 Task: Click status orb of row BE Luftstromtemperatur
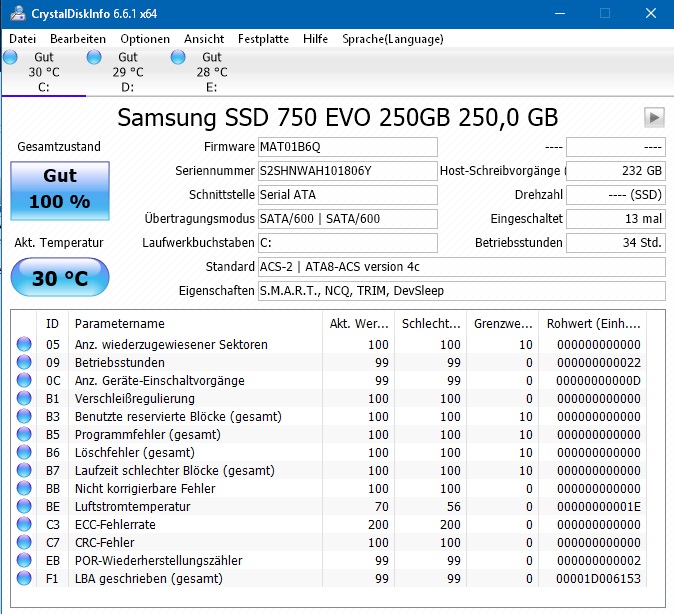tap(24, 507)
